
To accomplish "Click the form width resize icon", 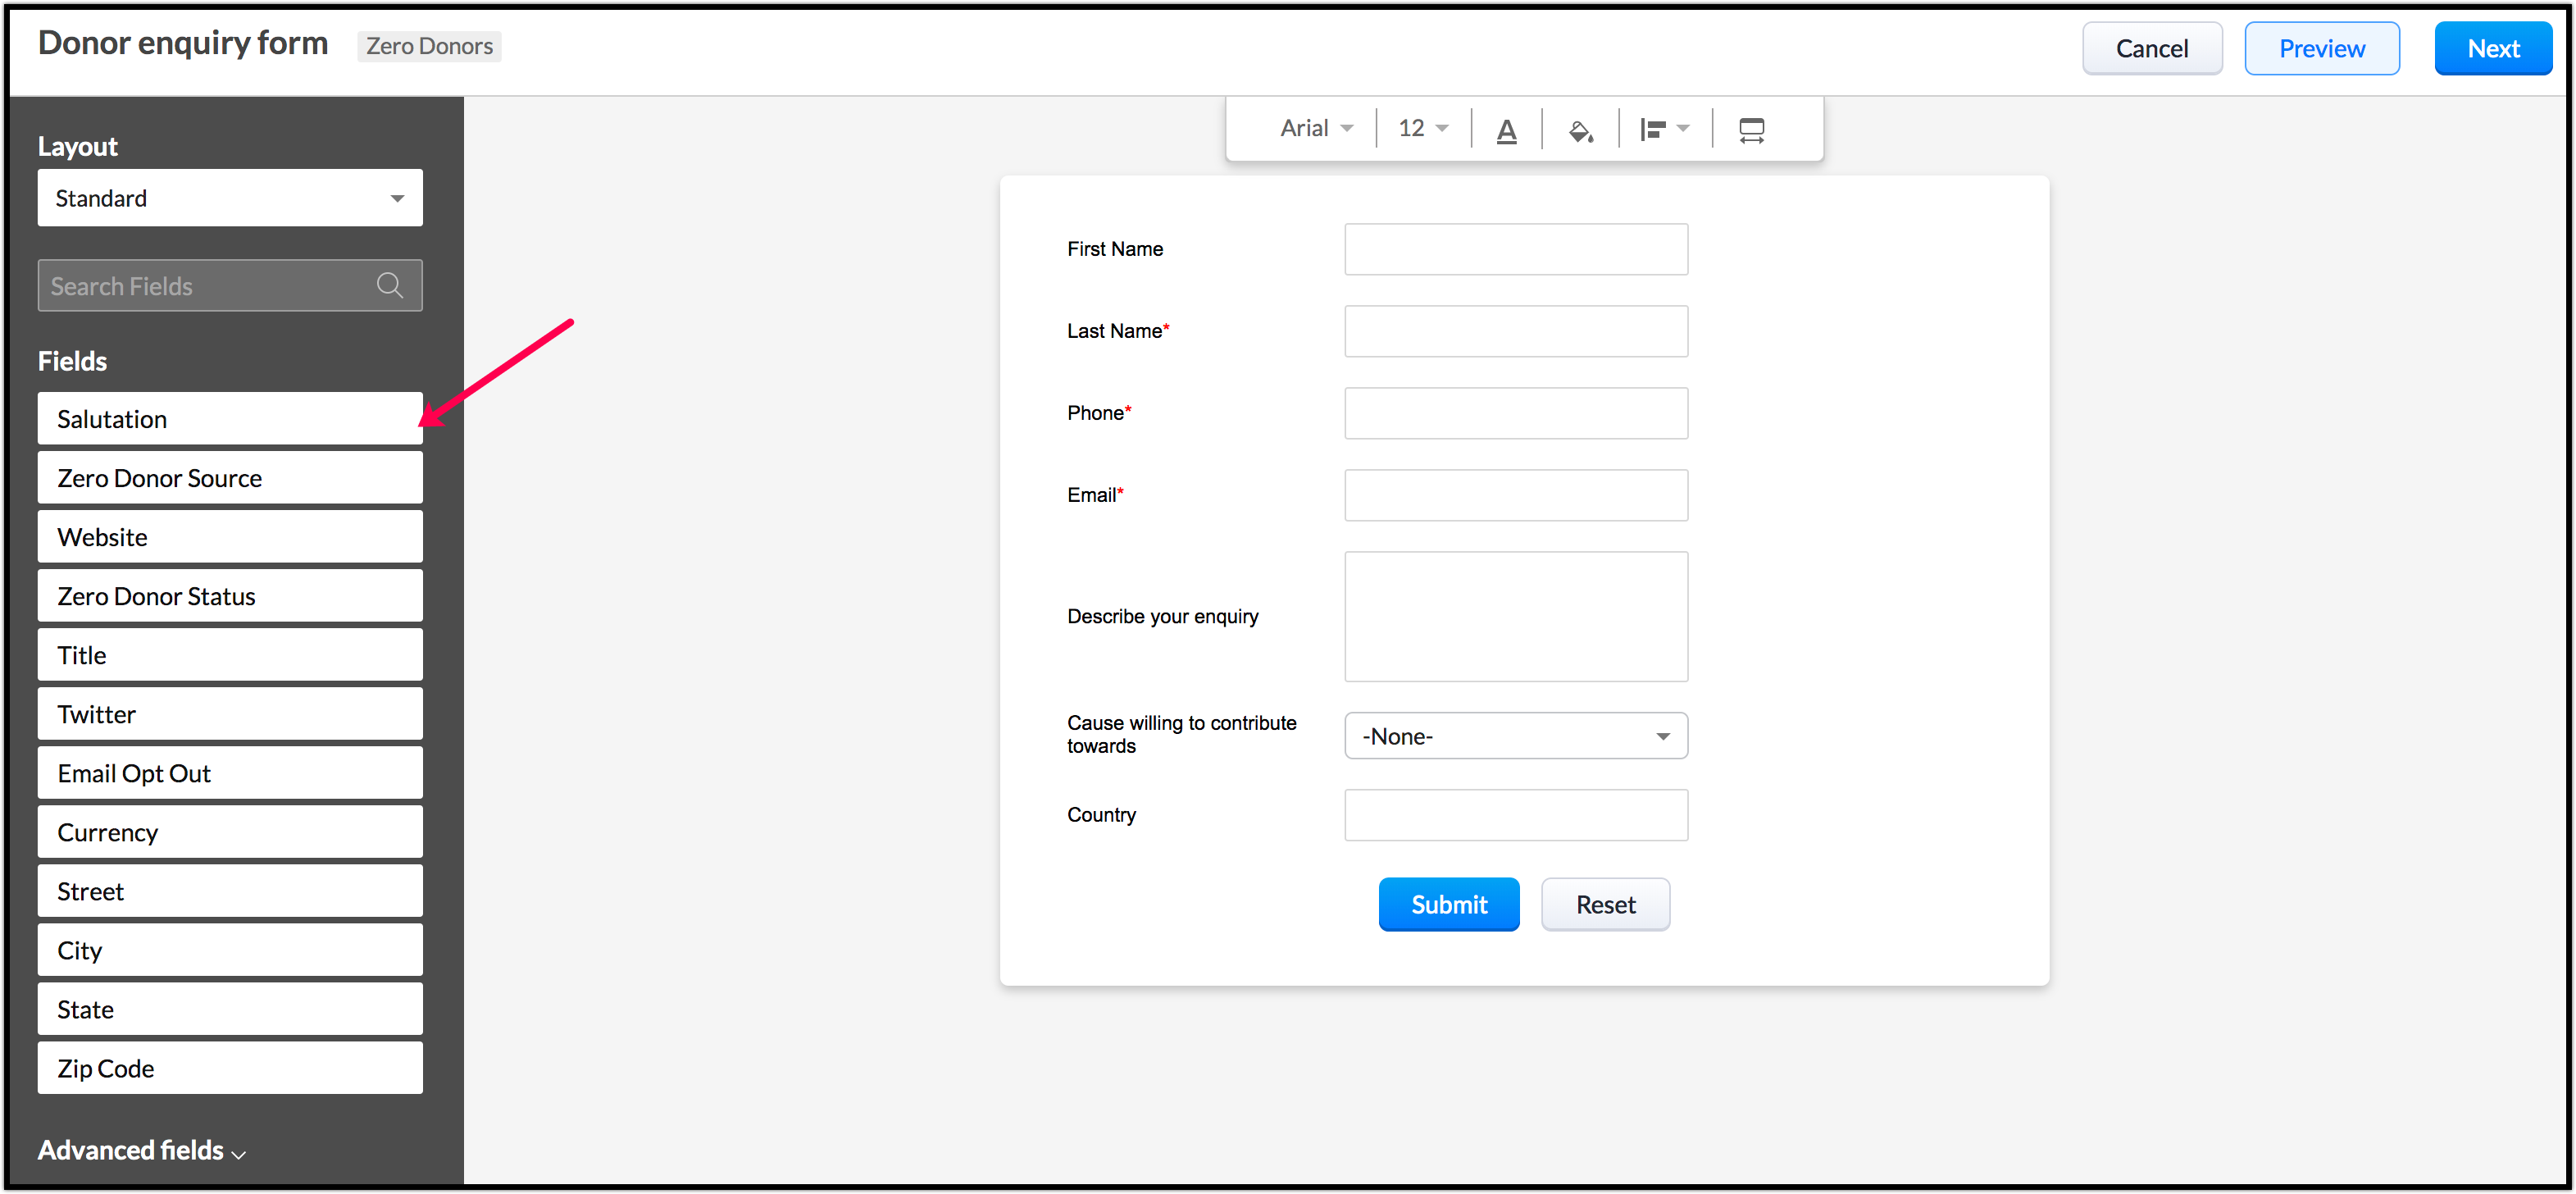I will (x=1751, y=130).
